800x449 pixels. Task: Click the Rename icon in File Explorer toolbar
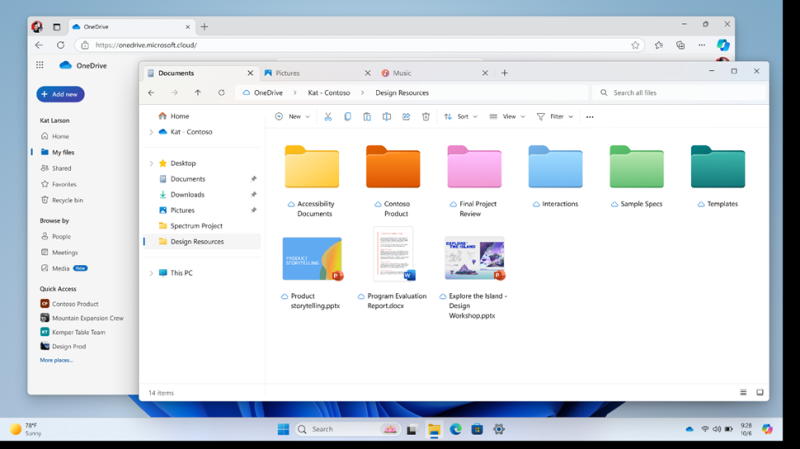pyautogui.click(x=387, y=117)
